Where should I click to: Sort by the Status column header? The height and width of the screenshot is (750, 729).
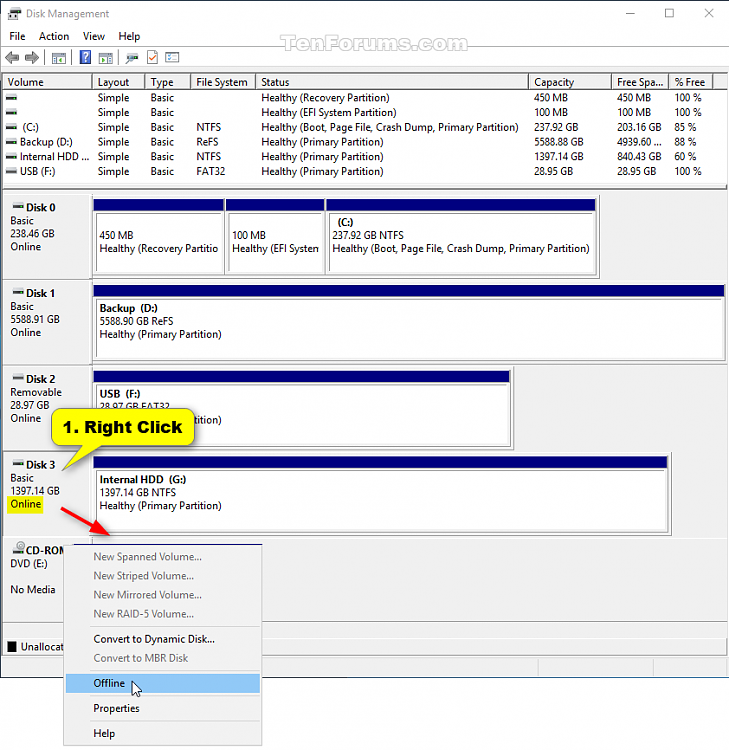click(x=392, y=82)
